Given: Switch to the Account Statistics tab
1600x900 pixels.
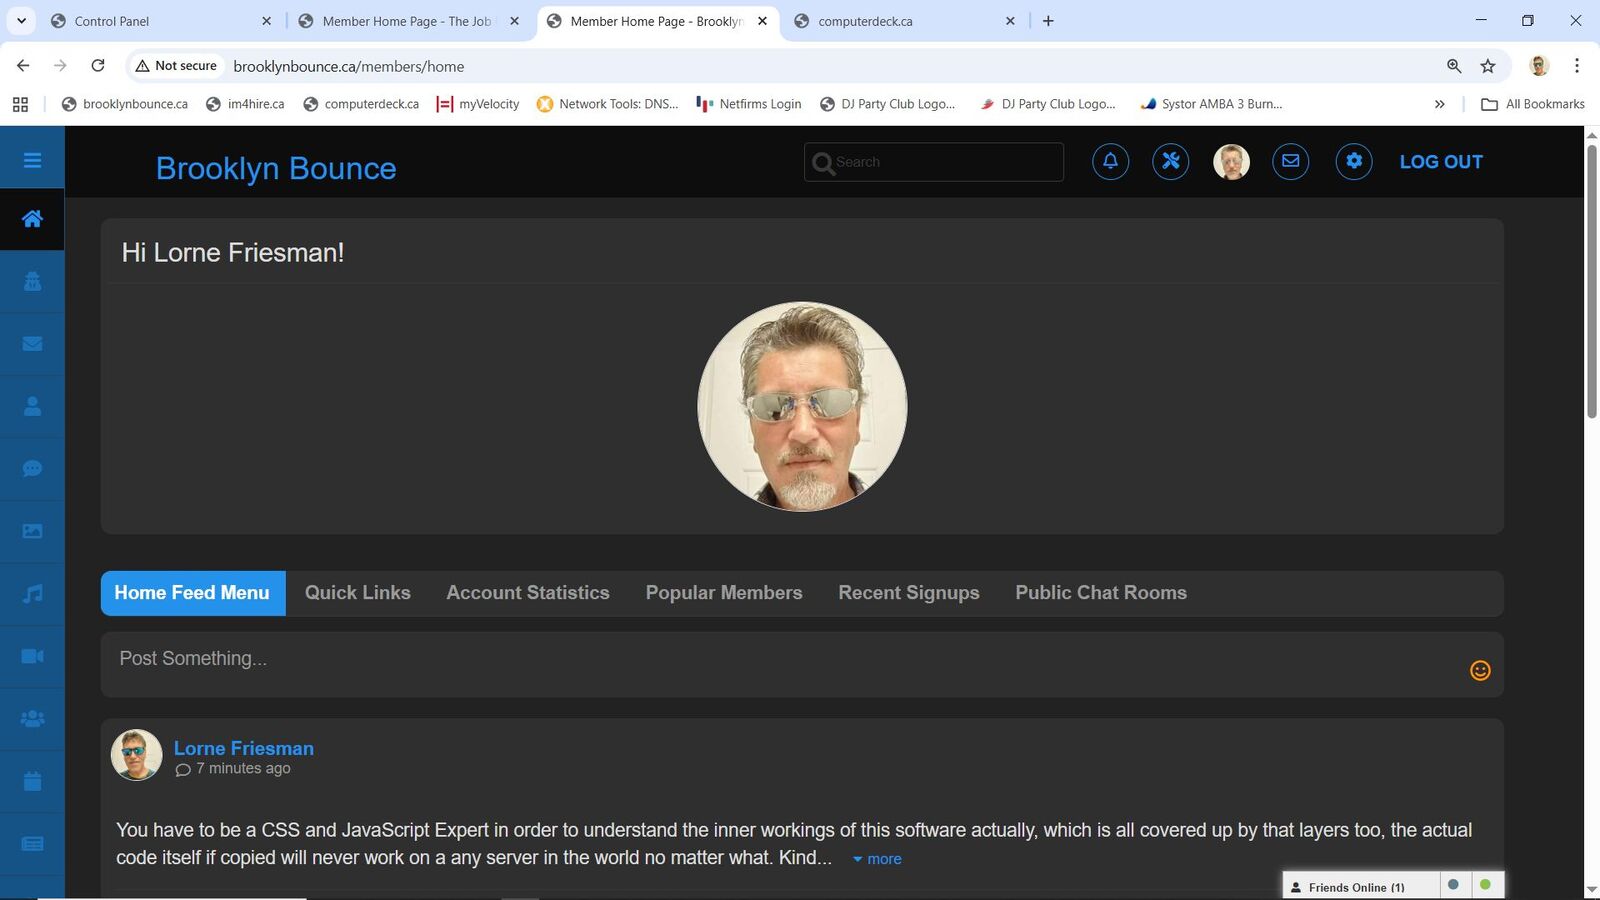Looking at the screenshot, I should coord(527,593).
